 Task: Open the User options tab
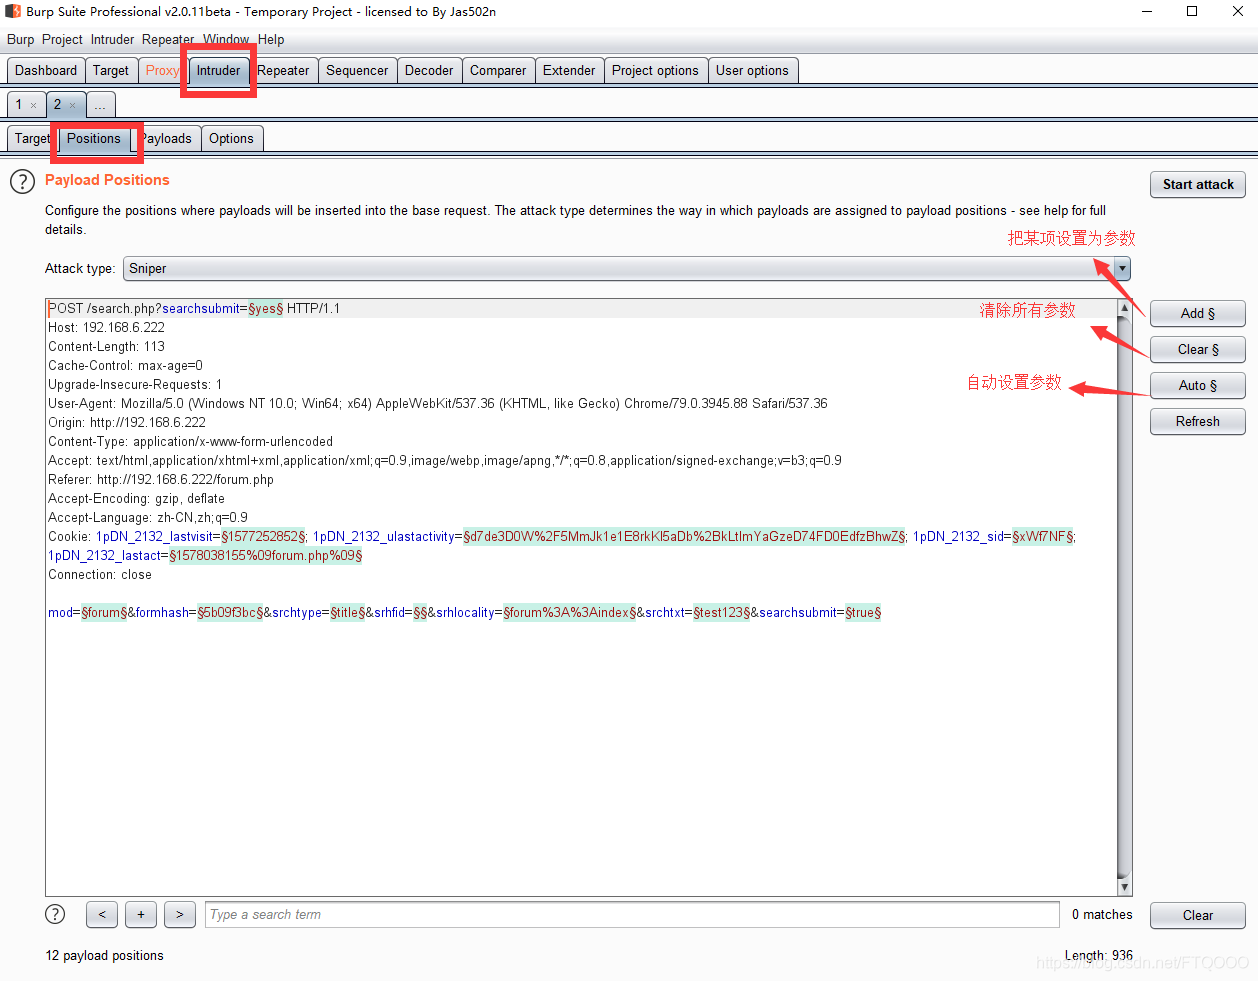pyautogui.click(x=752, y=71)
